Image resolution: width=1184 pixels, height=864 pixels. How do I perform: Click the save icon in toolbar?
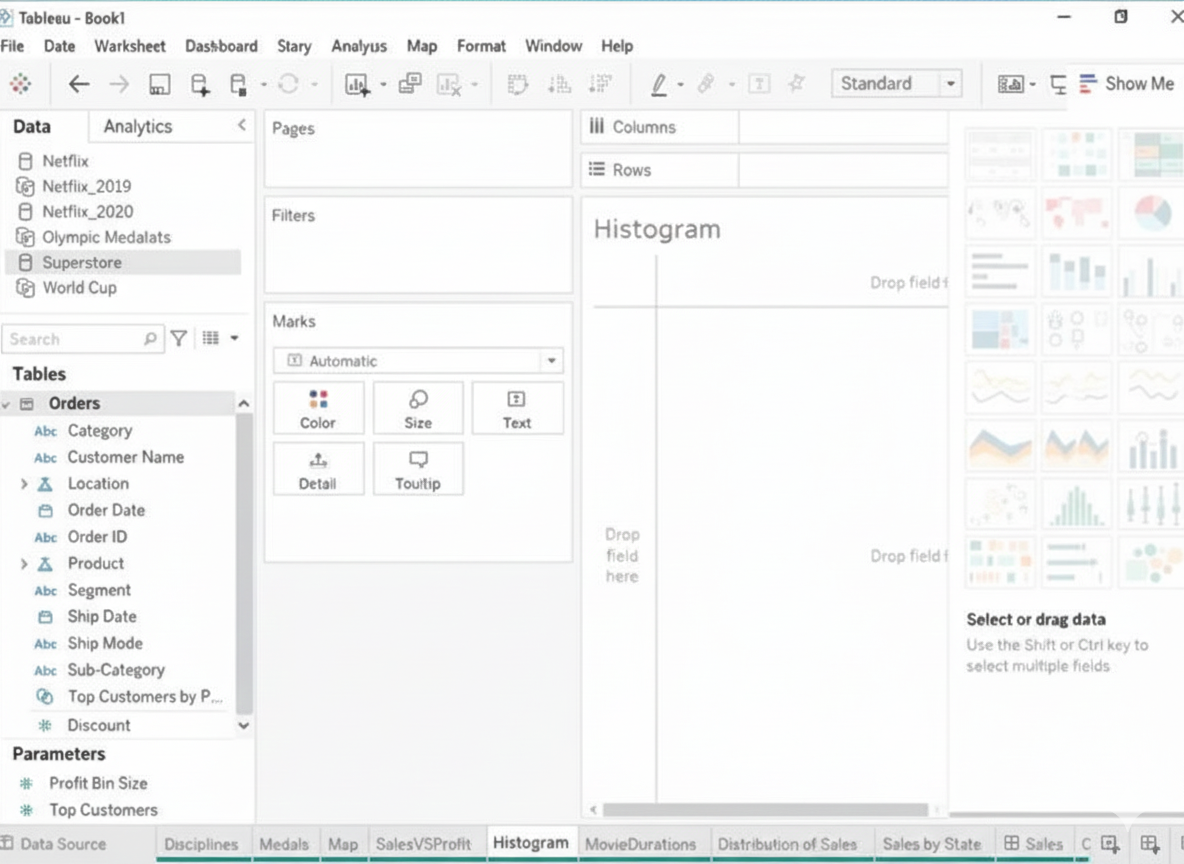[x=159, y=85]
